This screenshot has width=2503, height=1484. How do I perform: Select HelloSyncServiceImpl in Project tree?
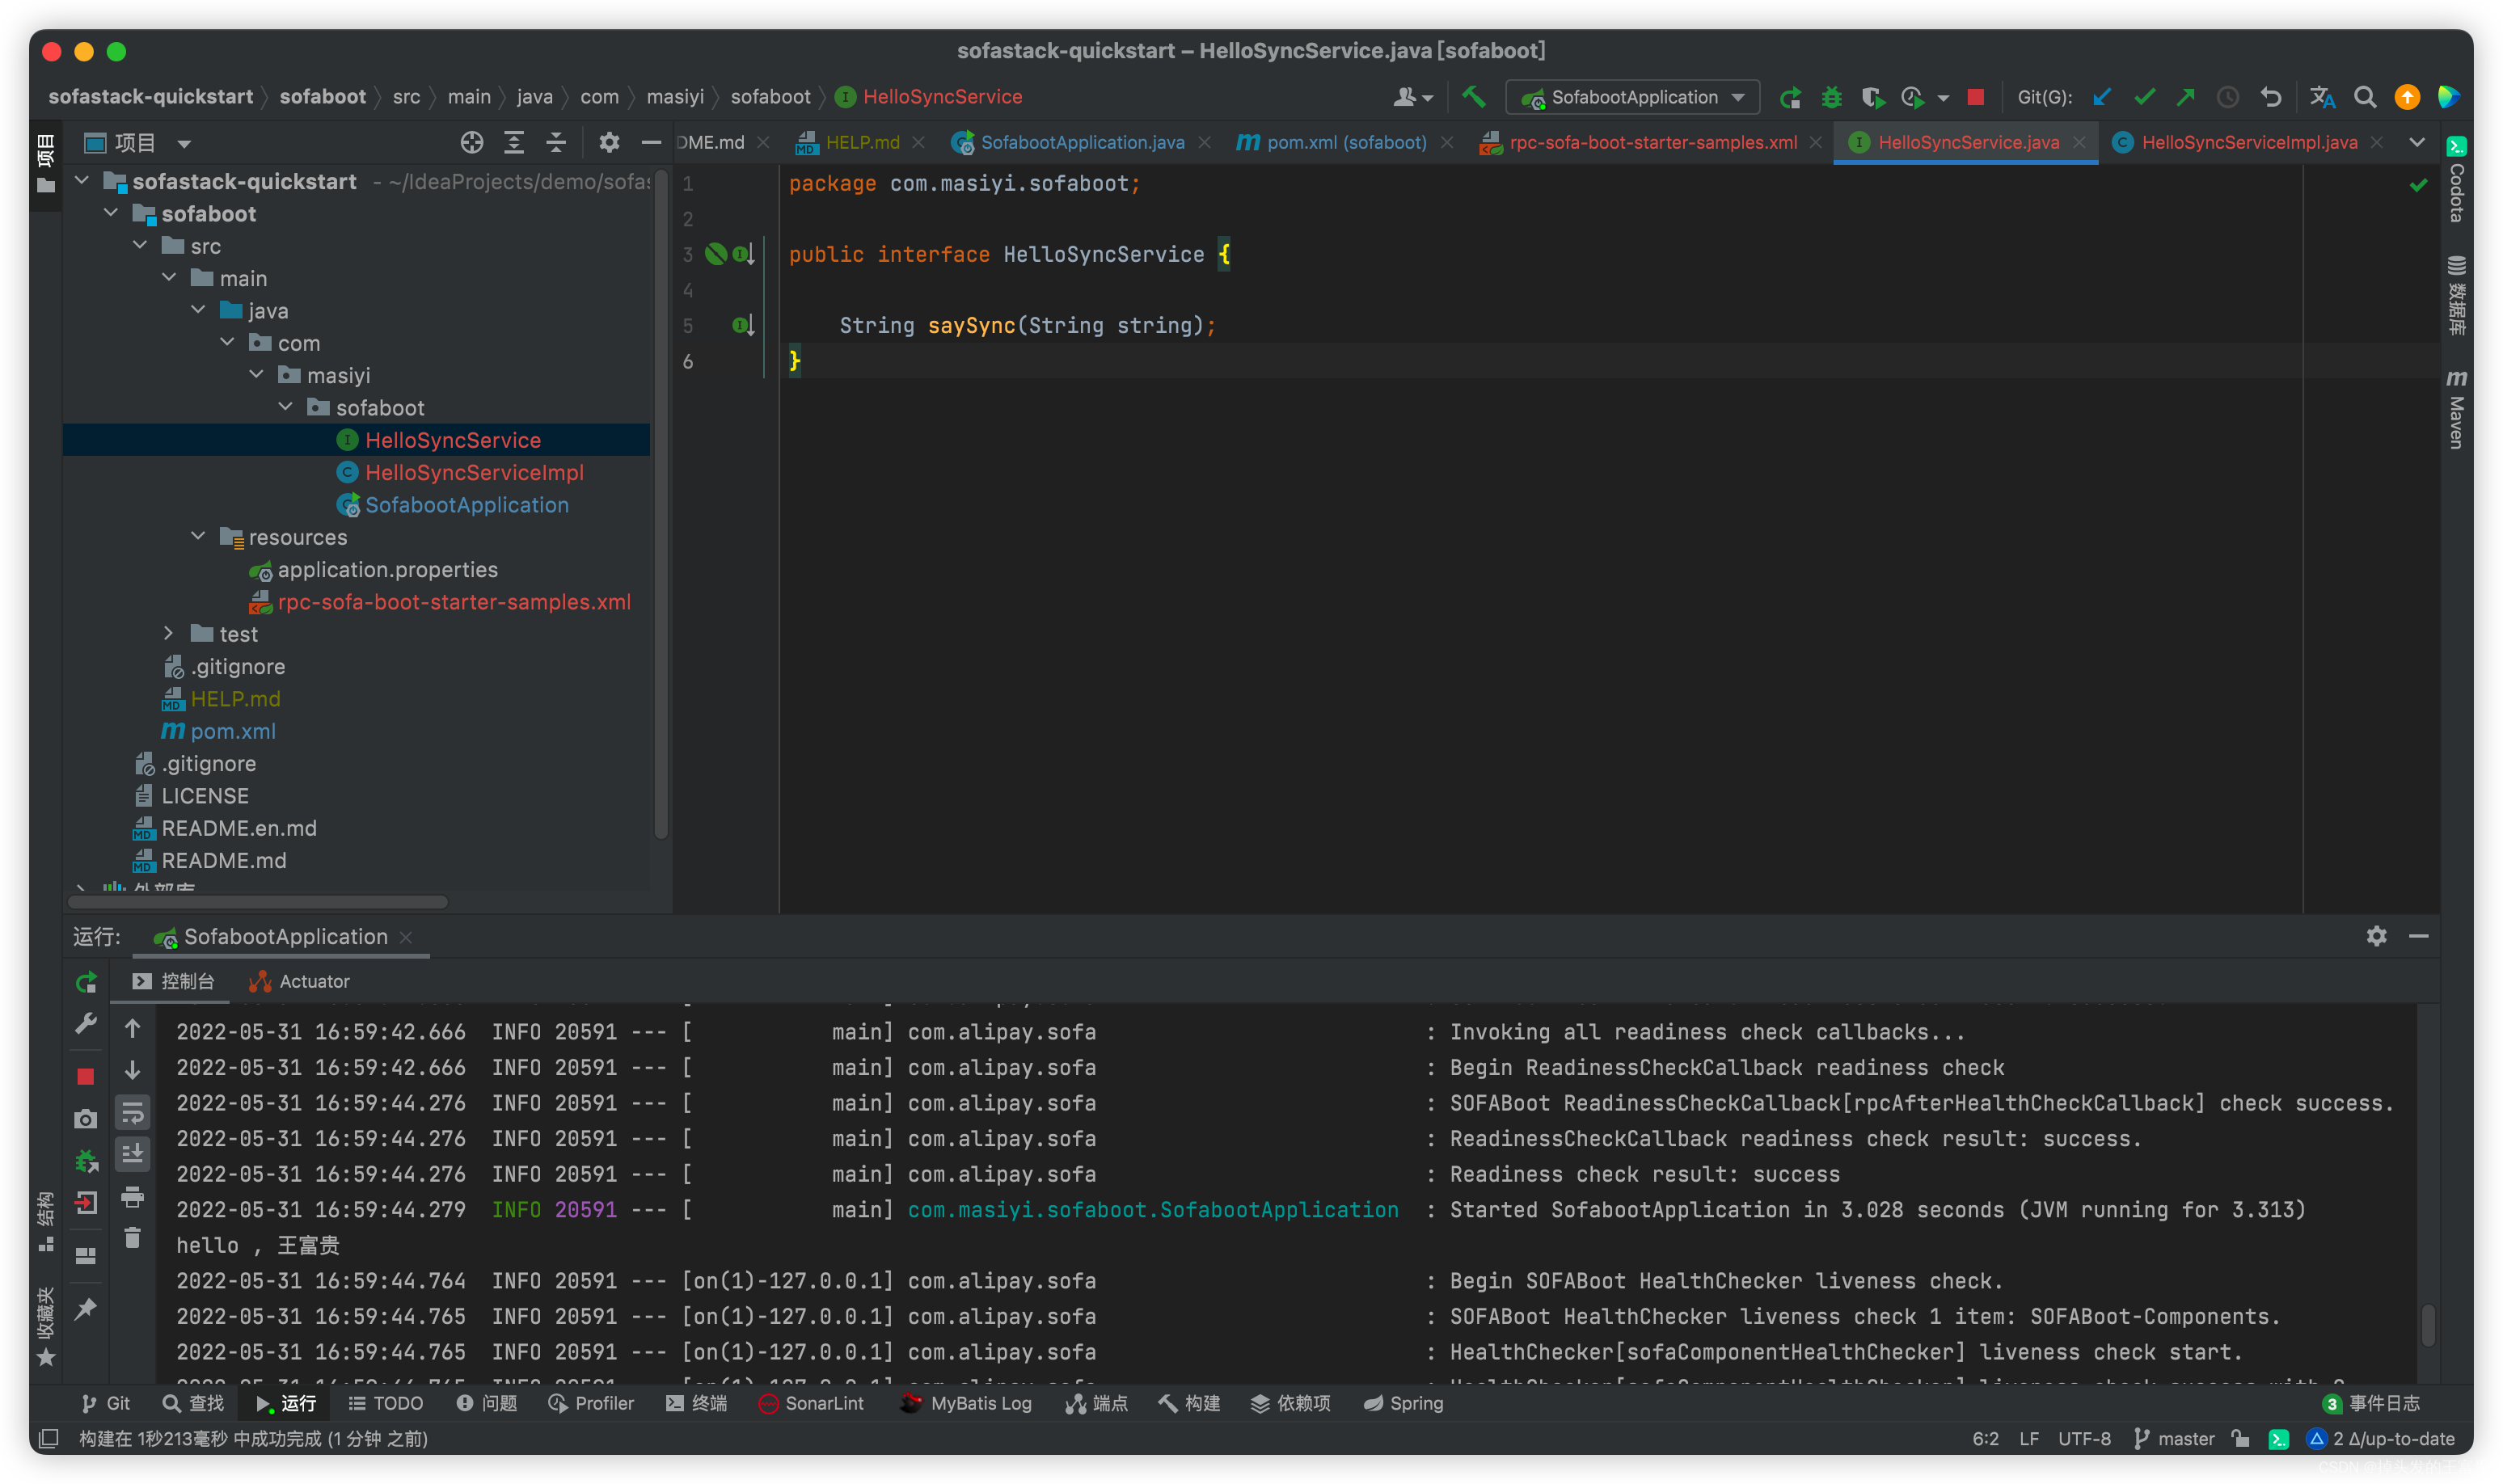pos(474,472)
